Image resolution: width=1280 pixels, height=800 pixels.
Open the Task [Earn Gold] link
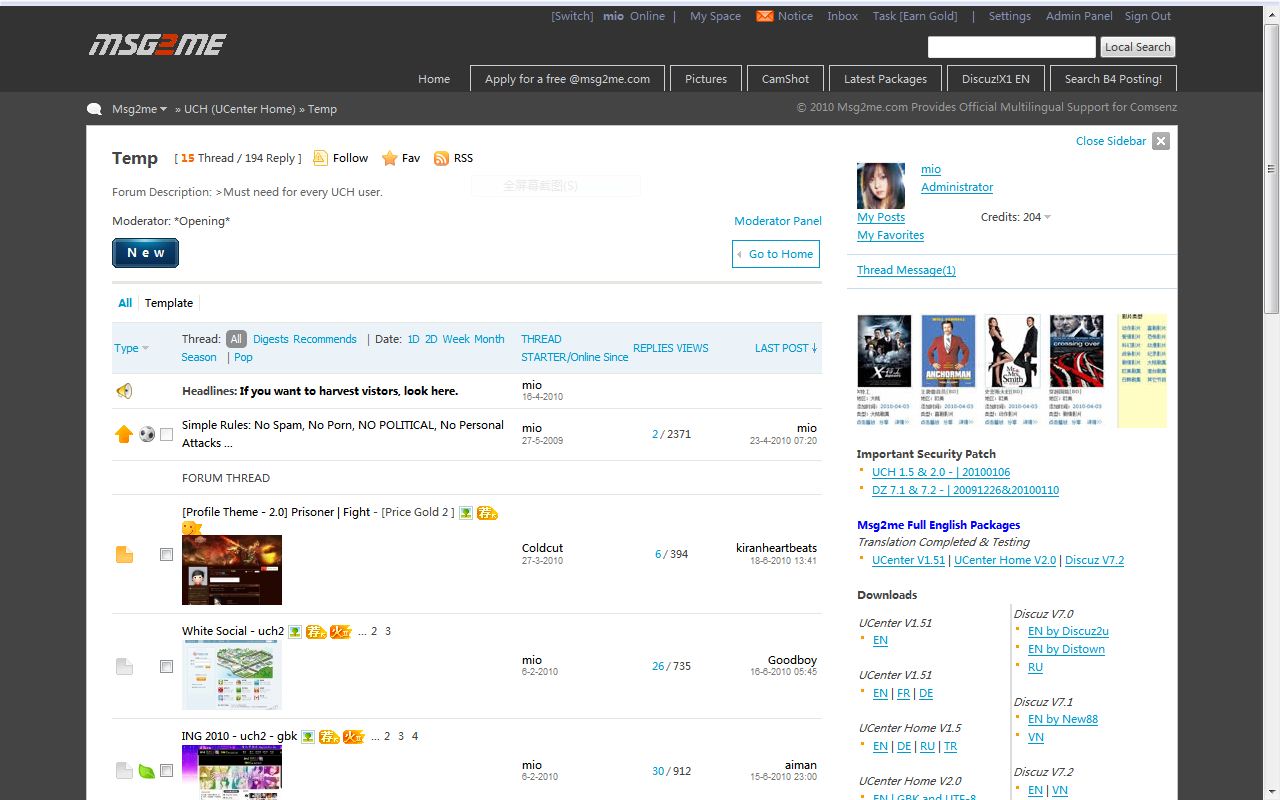click(915, 16)
